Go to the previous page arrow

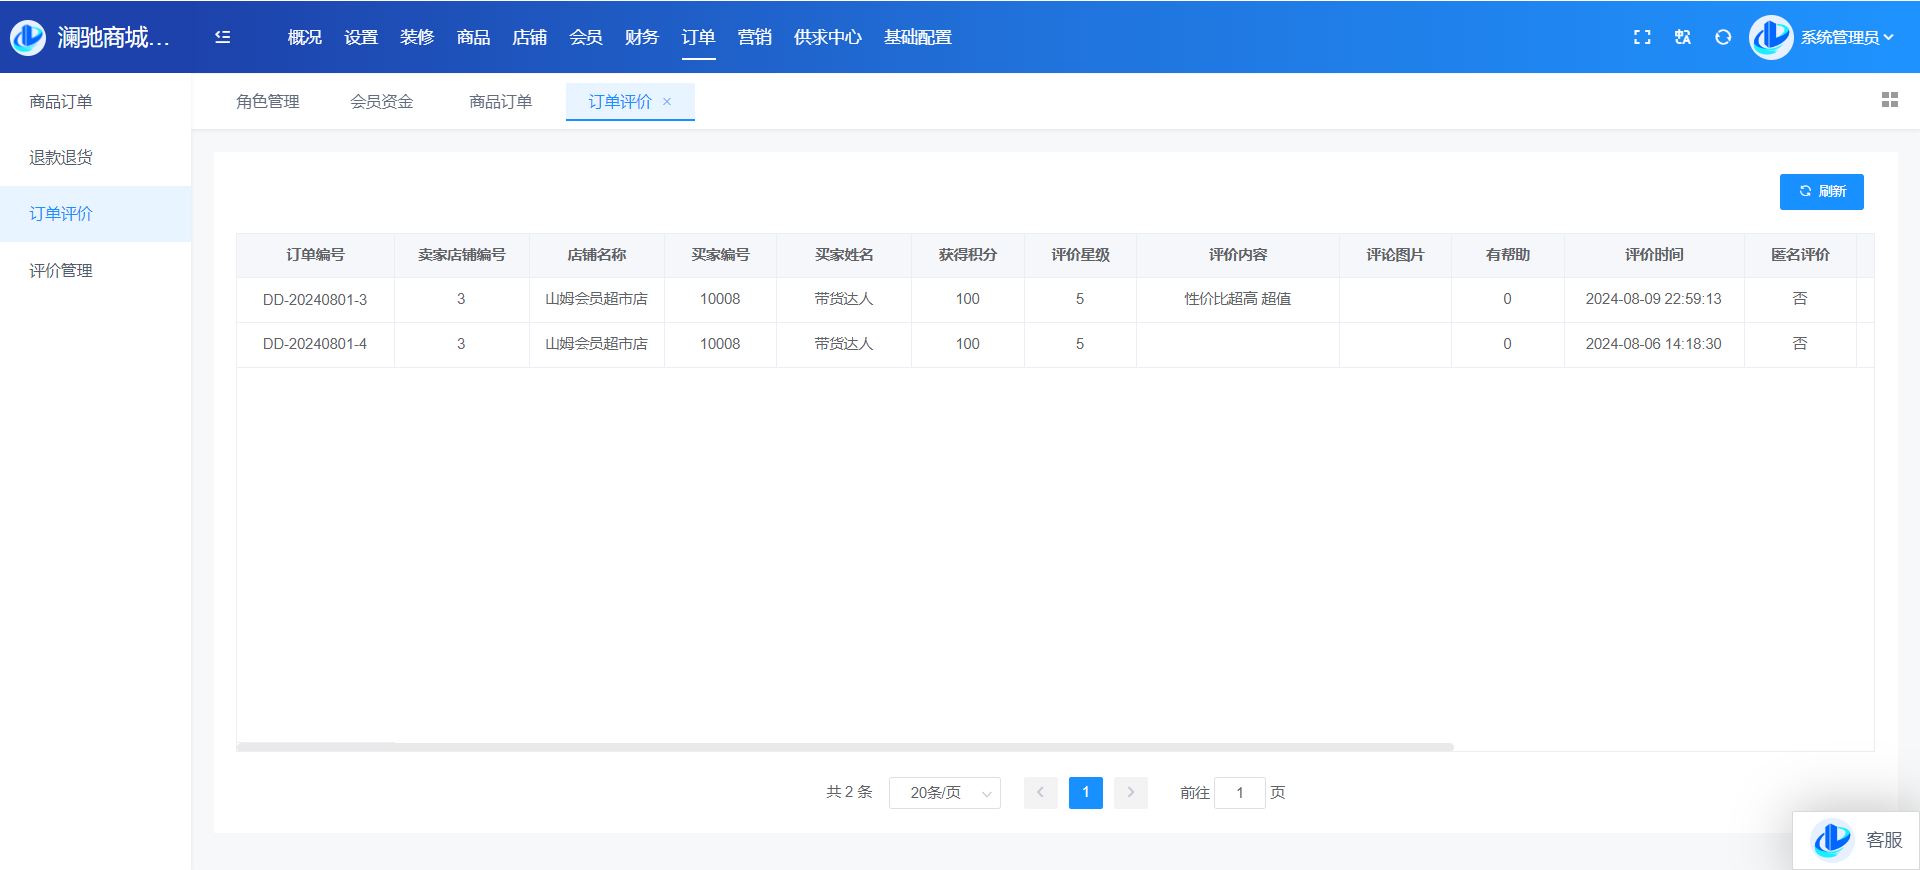point(1040,793)
